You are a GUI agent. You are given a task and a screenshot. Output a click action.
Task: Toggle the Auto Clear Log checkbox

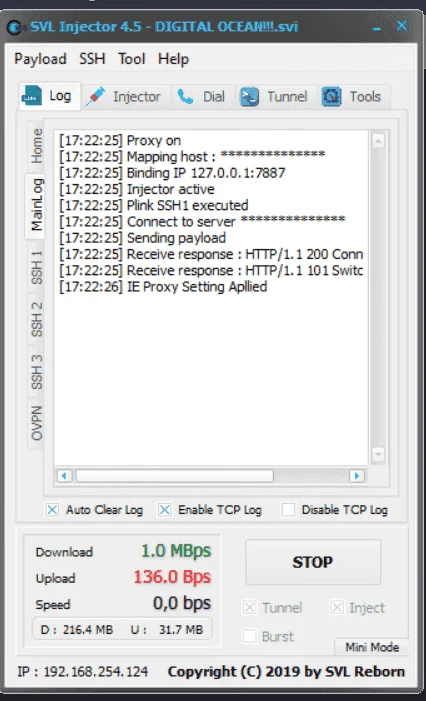click(52, 510)
